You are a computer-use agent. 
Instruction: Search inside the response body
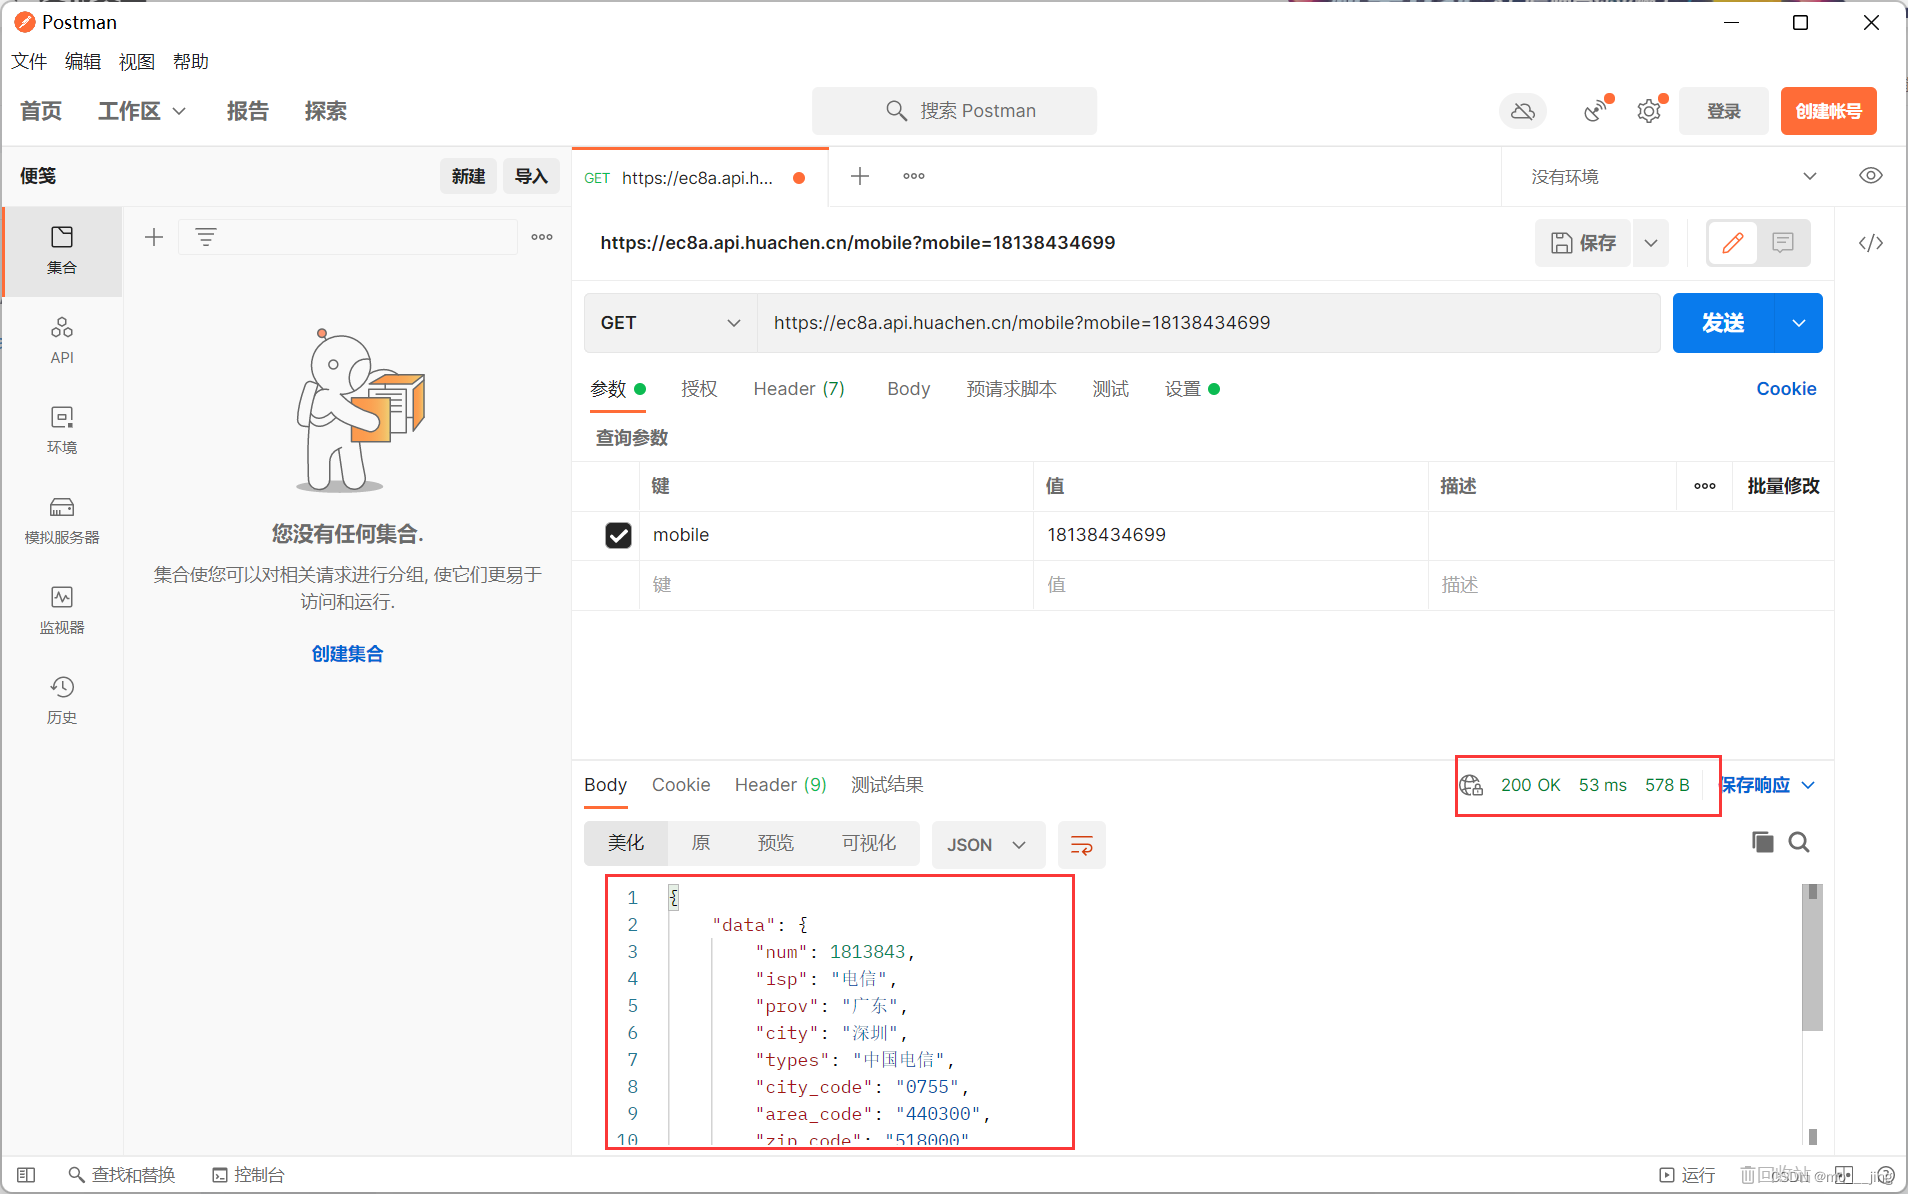[x=1799, y=842]
